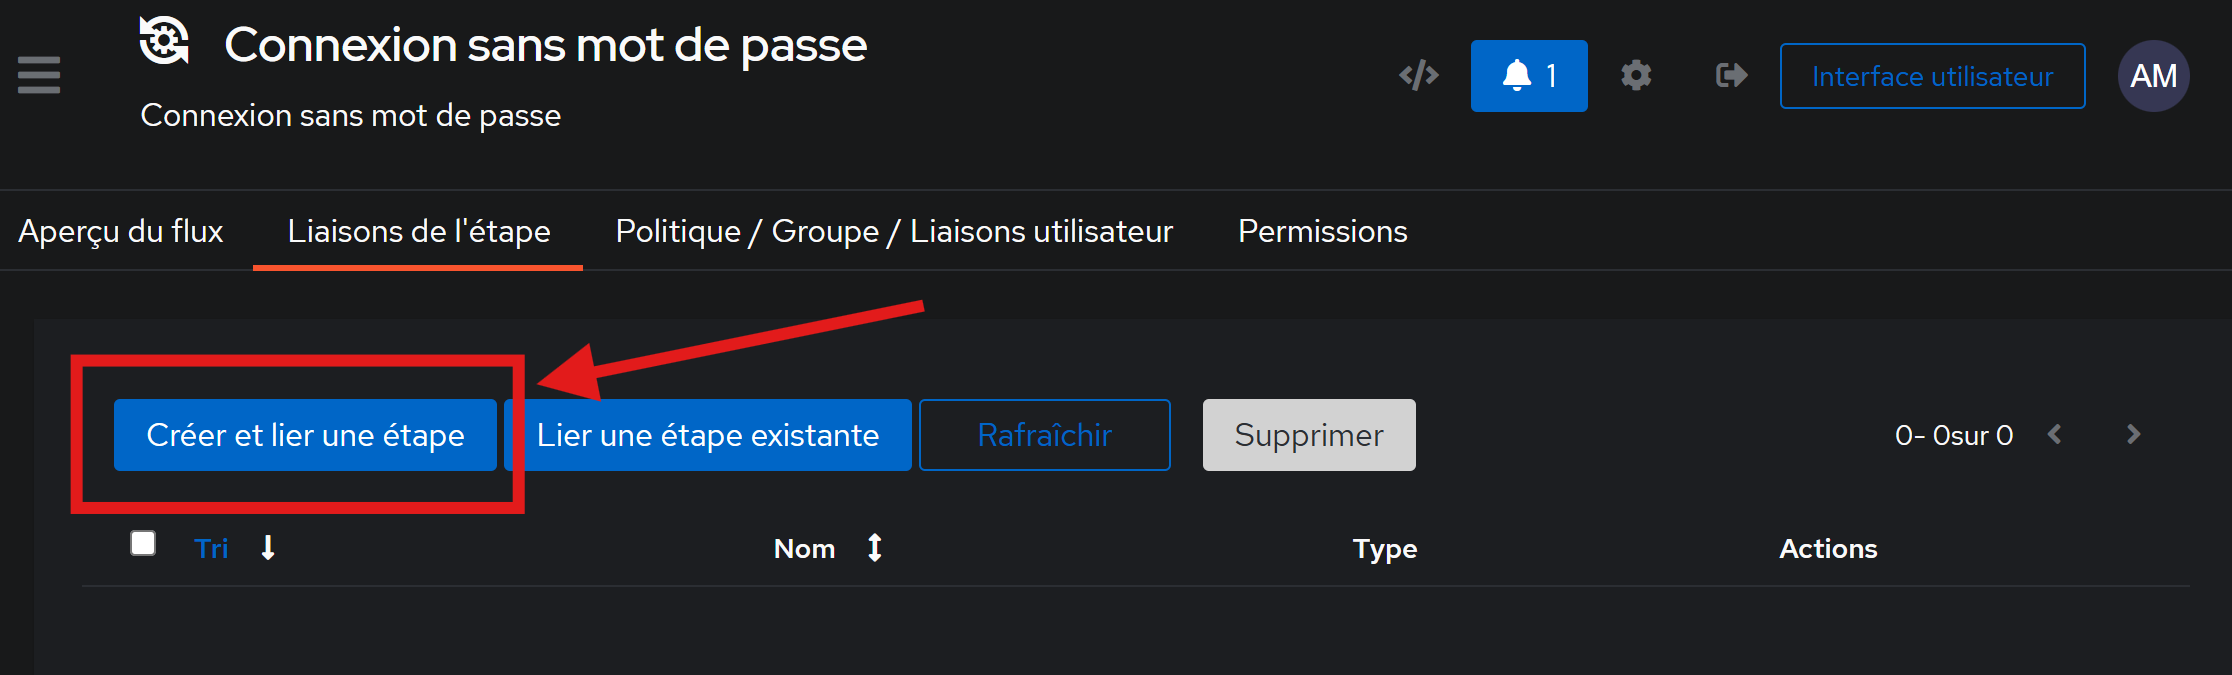Click the AM user avatar
2232x675 pixels.
click(x=2153, y=76)
